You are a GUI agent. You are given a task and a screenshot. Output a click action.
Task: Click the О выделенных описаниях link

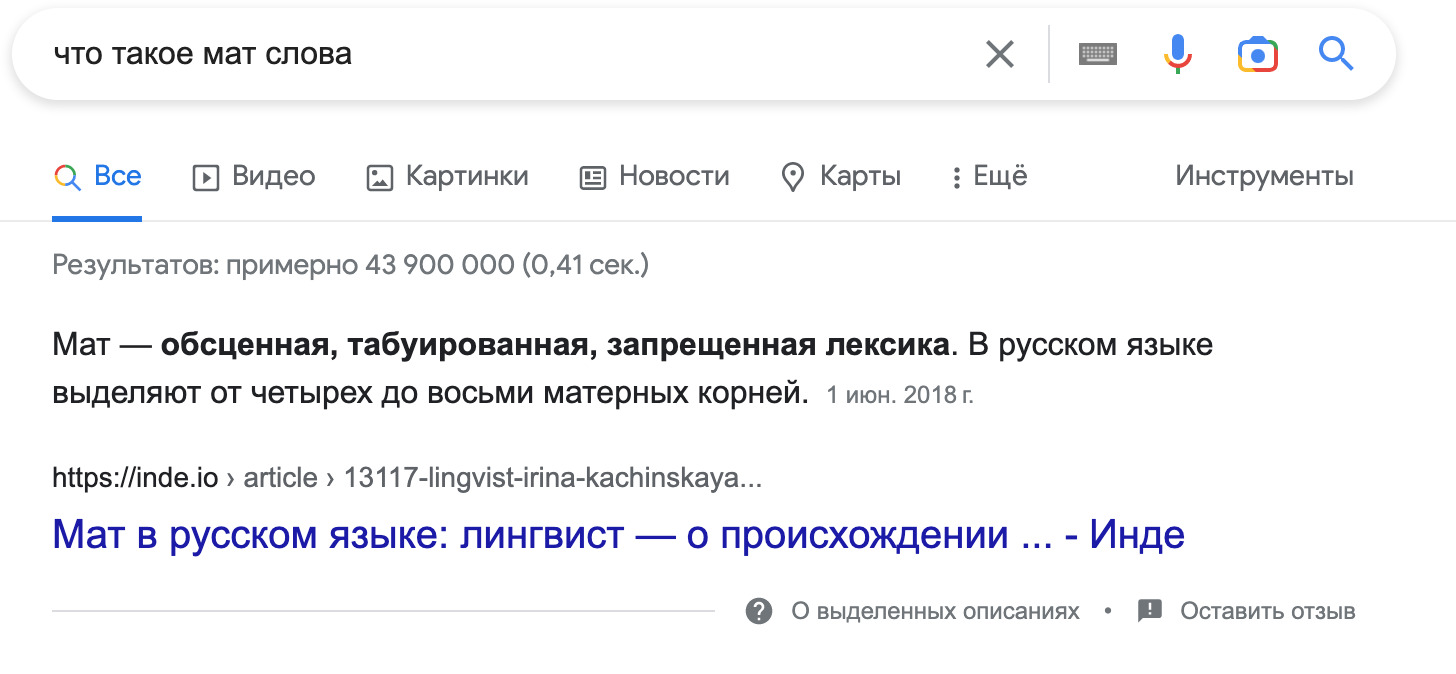click(x=935, y=611)
